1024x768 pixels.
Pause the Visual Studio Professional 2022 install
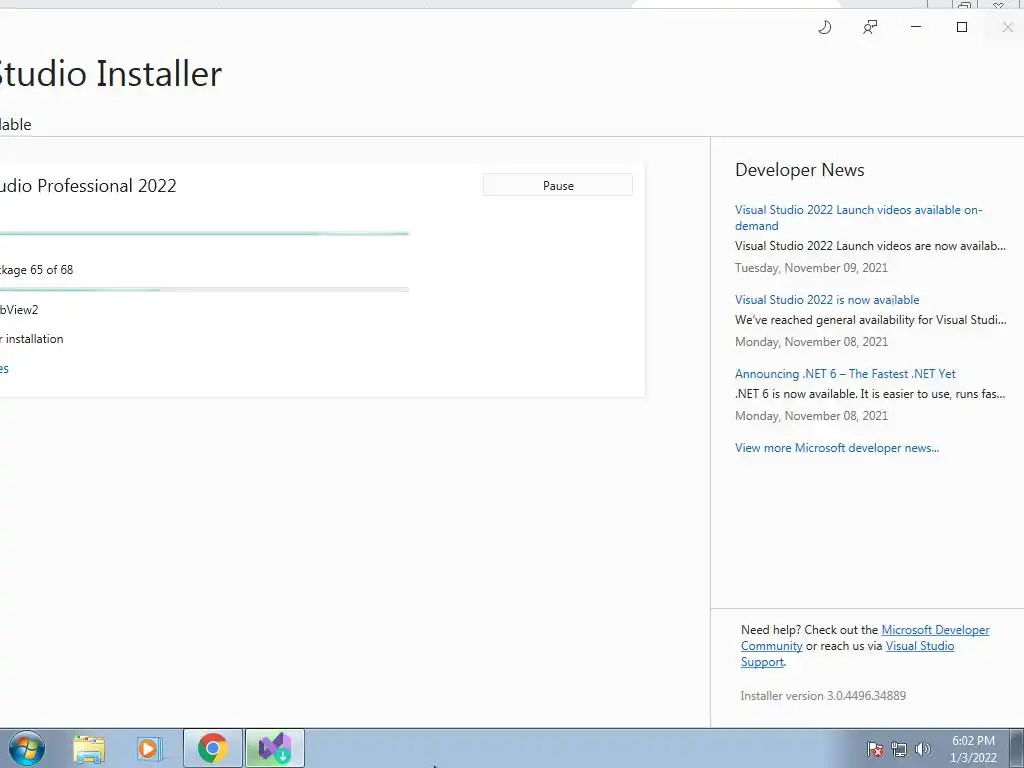tap(558, 185)
